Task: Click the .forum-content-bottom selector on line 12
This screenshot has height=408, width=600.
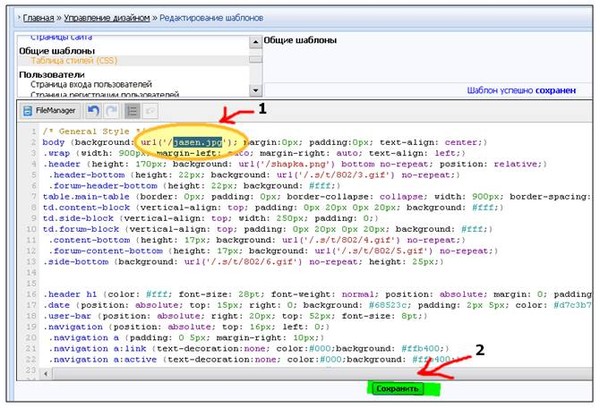Action: (106, 251)
